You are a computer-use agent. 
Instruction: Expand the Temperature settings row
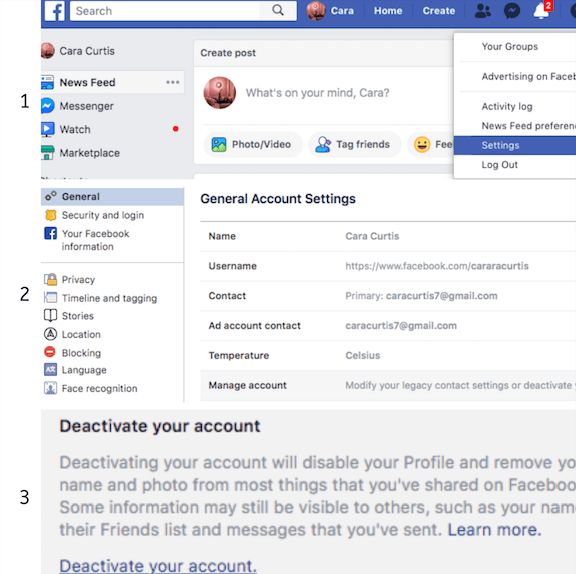pos(388,355)
